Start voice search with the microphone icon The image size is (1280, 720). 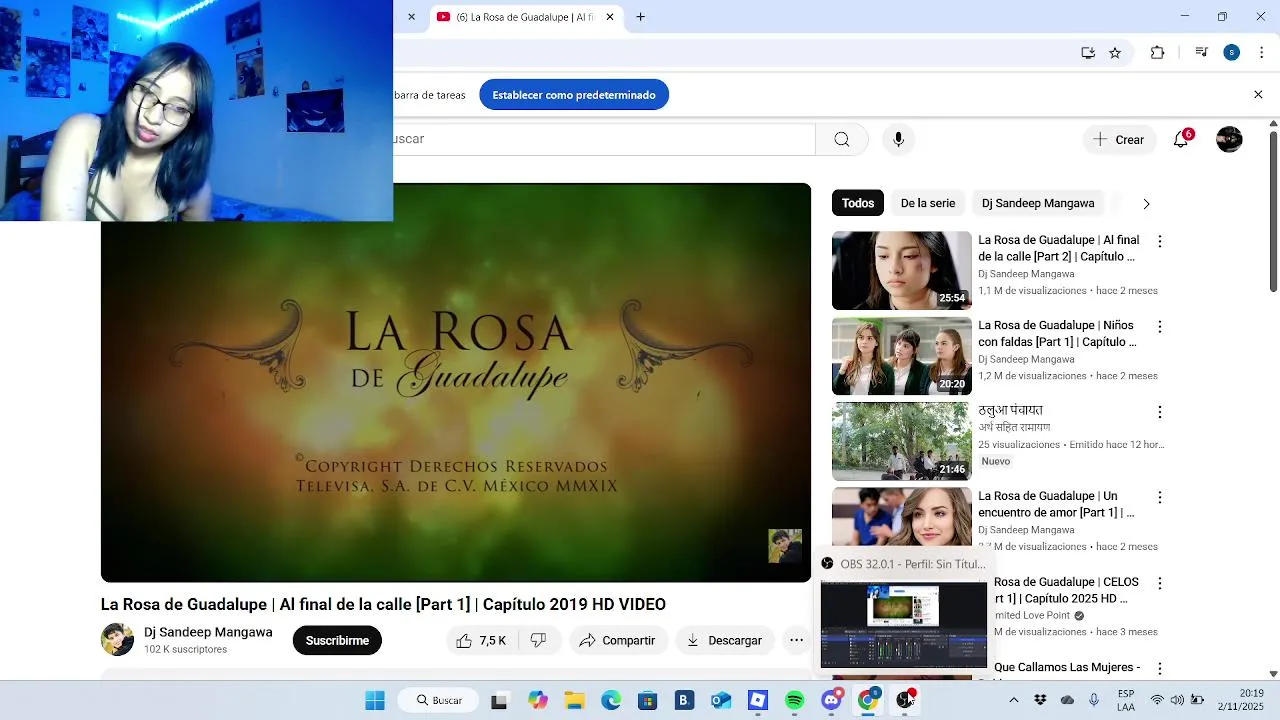[x=898, y=139]
